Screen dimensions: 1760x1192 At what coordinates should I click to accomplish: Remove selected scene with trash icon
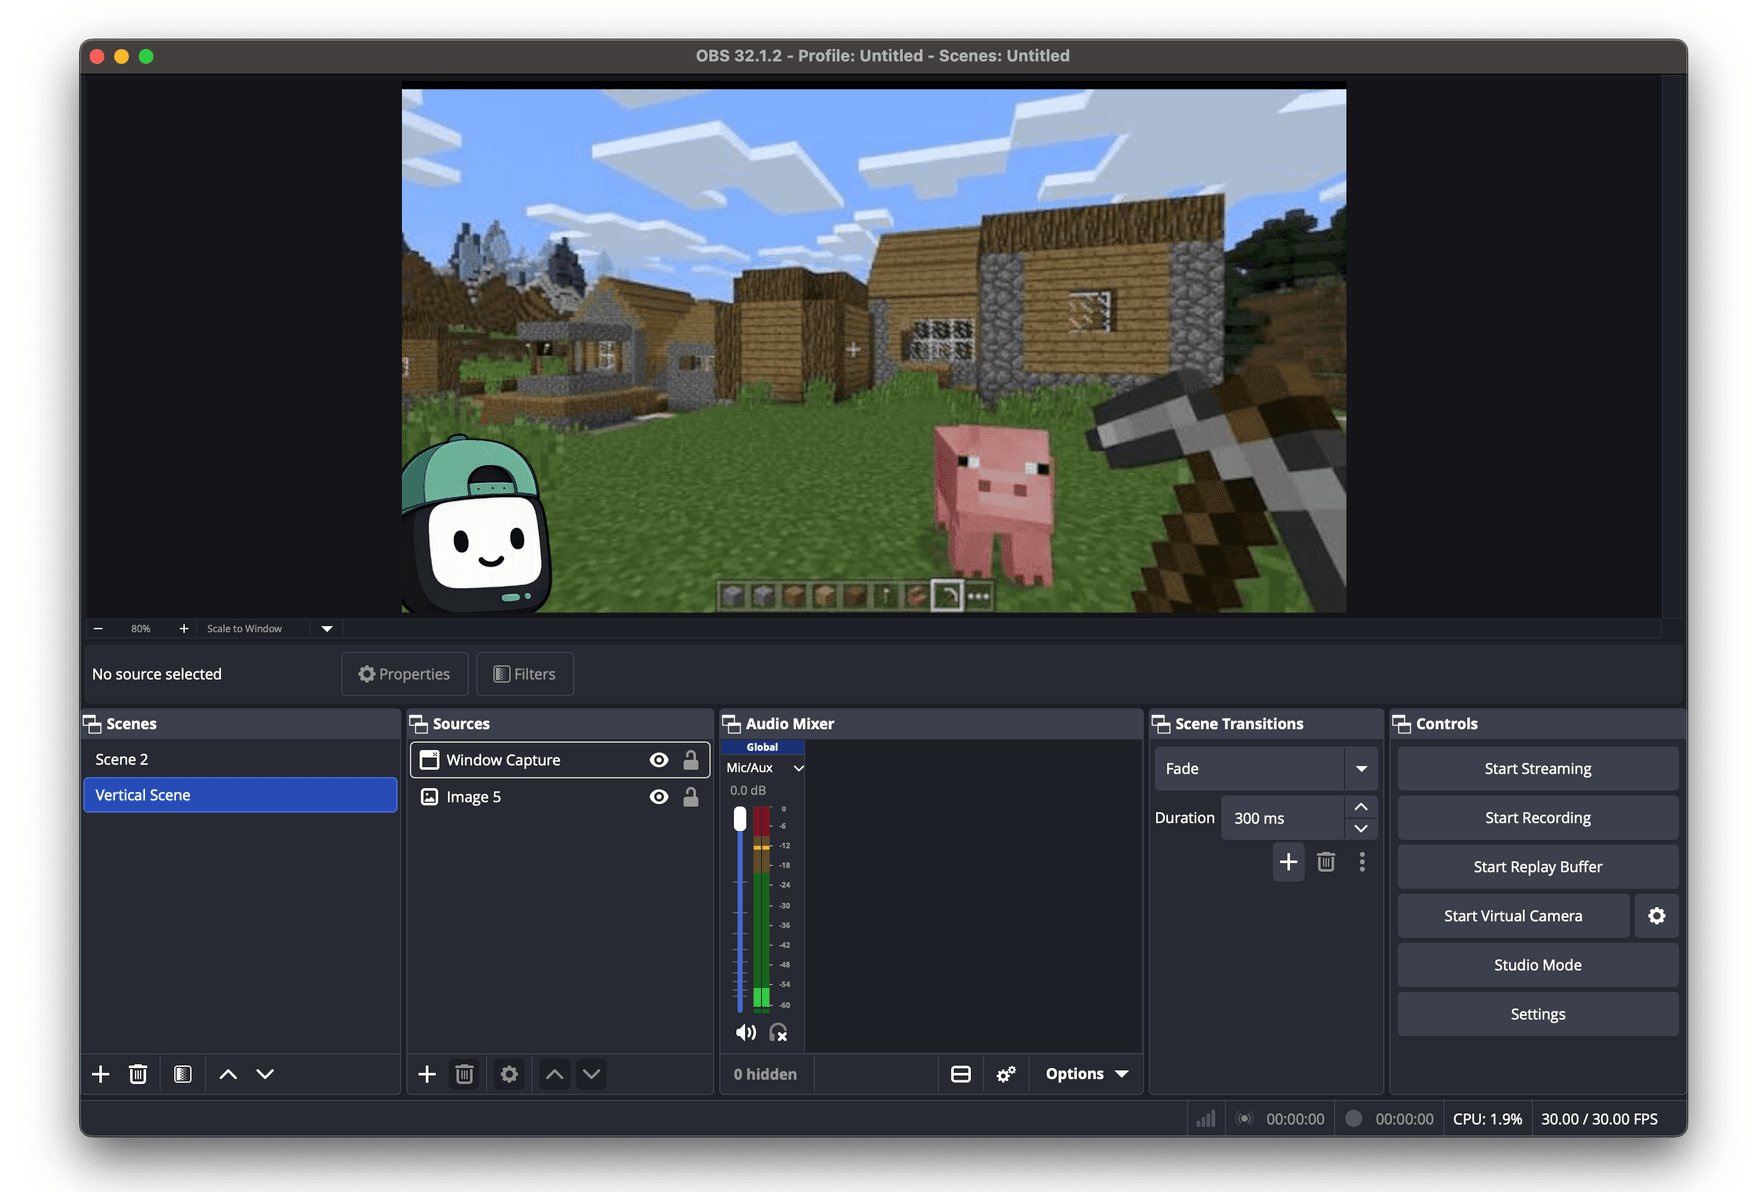click(138, 1074)
